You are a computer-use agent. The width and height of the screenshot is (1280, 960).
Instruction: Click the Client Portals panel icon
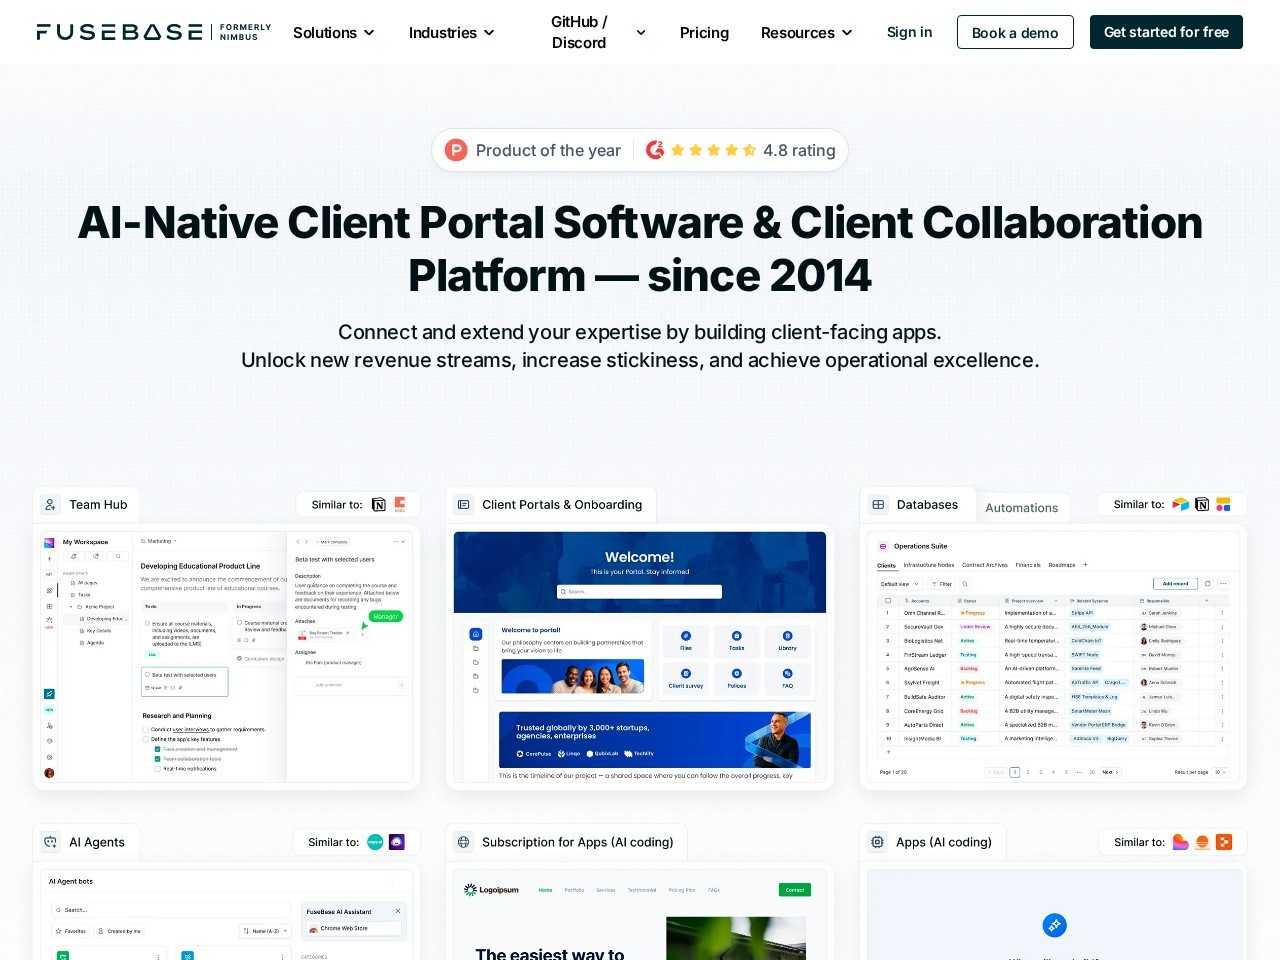[464, 505]
